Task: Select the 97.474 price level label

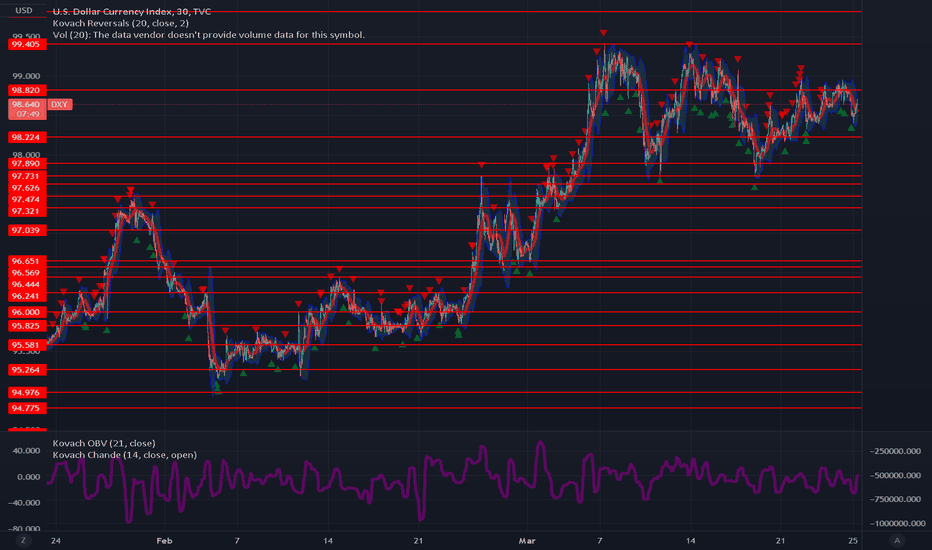Action: pos(27,200)
